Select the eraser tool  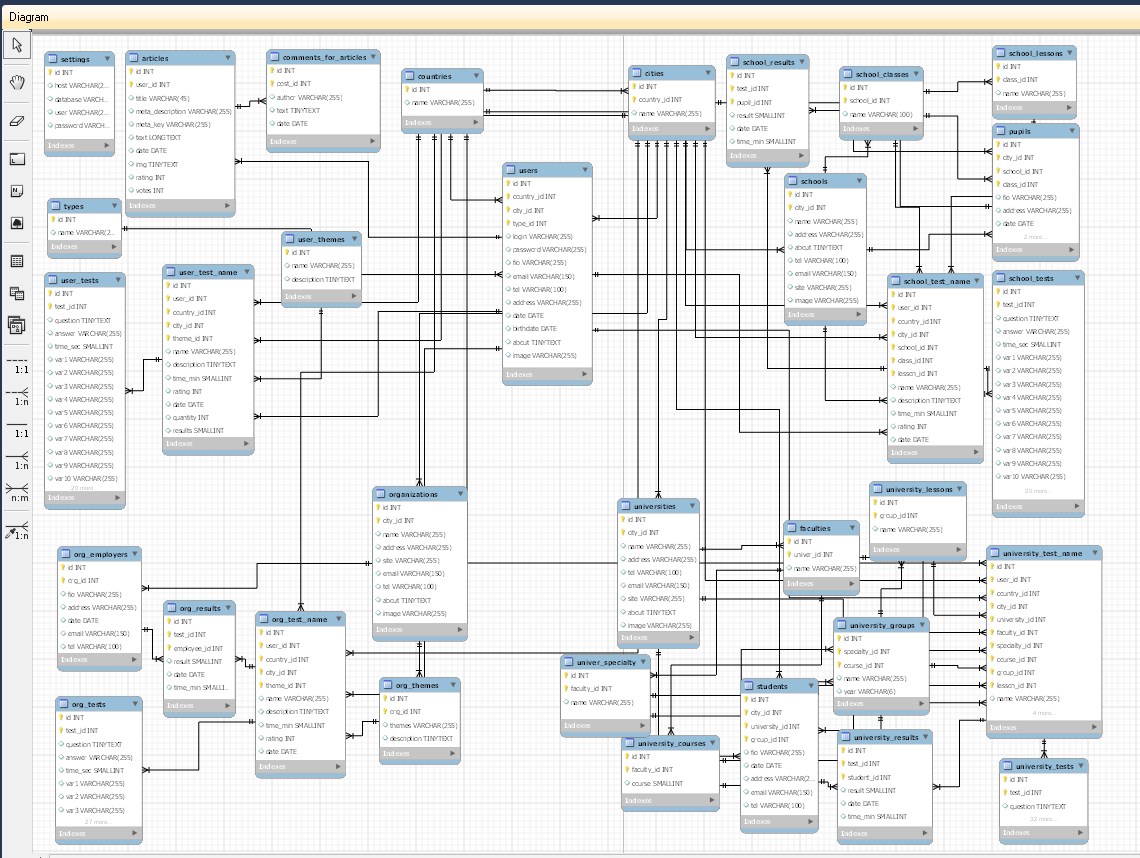tap(17, 120)
